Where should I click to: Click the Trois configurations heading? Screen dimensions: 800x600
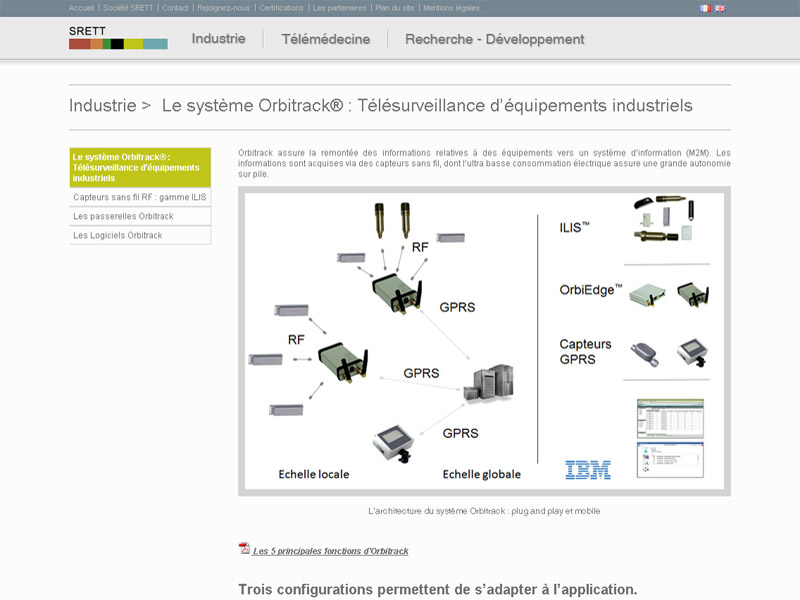tap(438, 589)
